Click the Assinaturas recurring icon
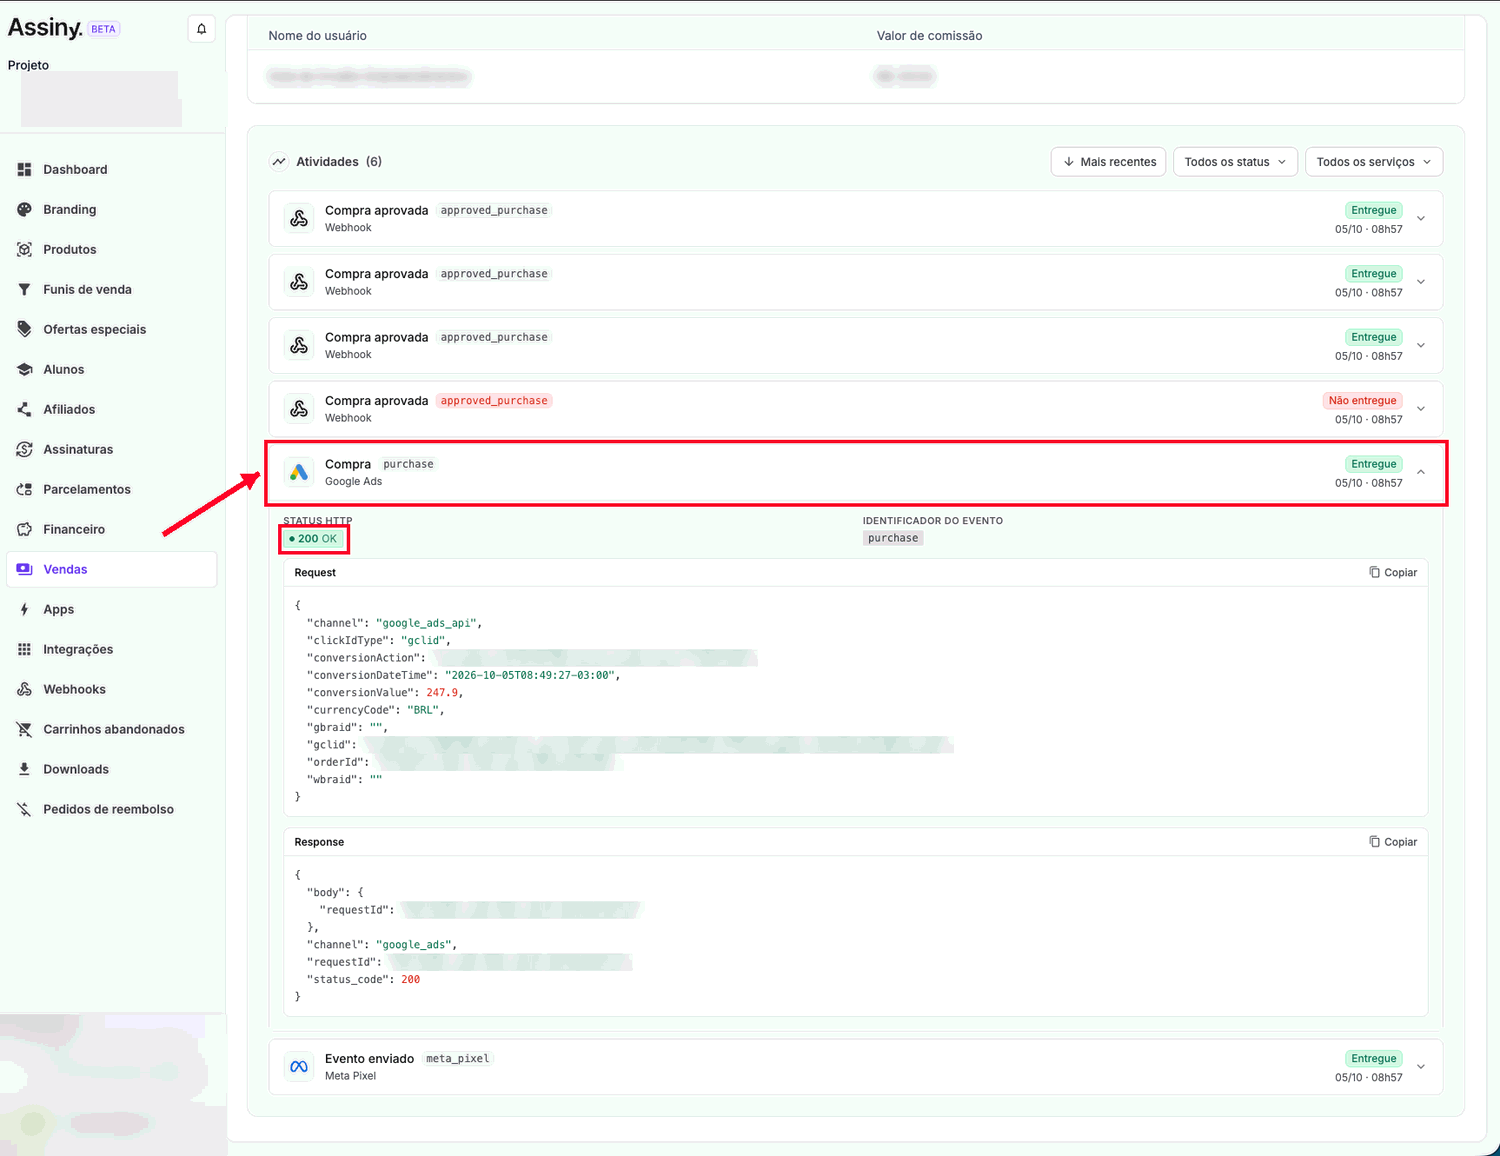Image resolution: width=1500 pixels, height=1156 pixels. click(24, 450)
